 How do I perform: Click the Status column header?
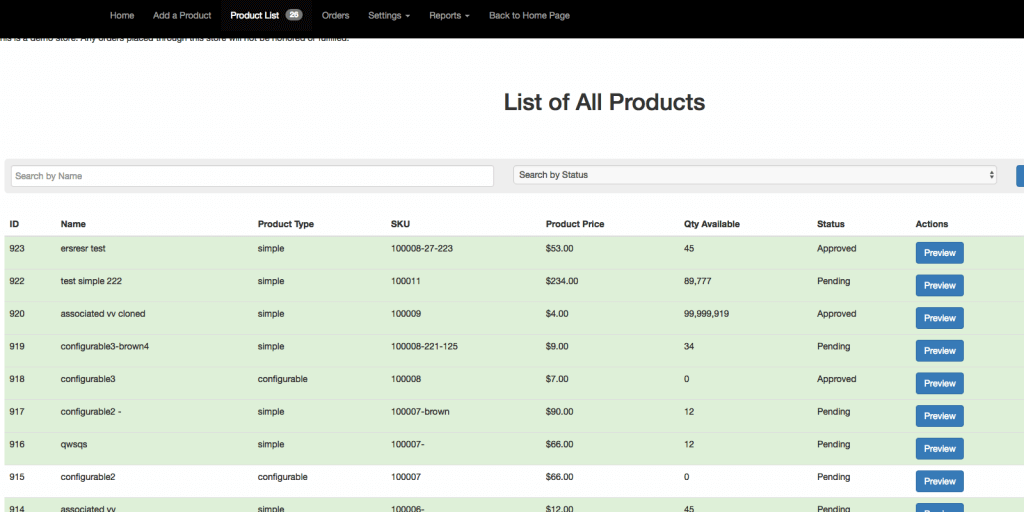830,224
